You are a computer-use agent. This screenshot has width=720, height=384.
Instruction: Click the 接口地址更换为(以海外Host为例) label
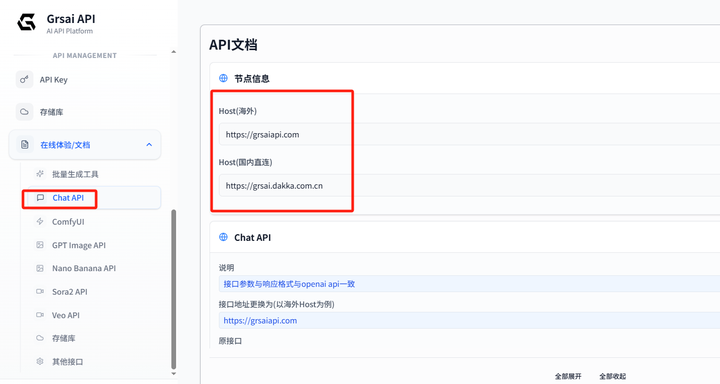coord(276,304)
